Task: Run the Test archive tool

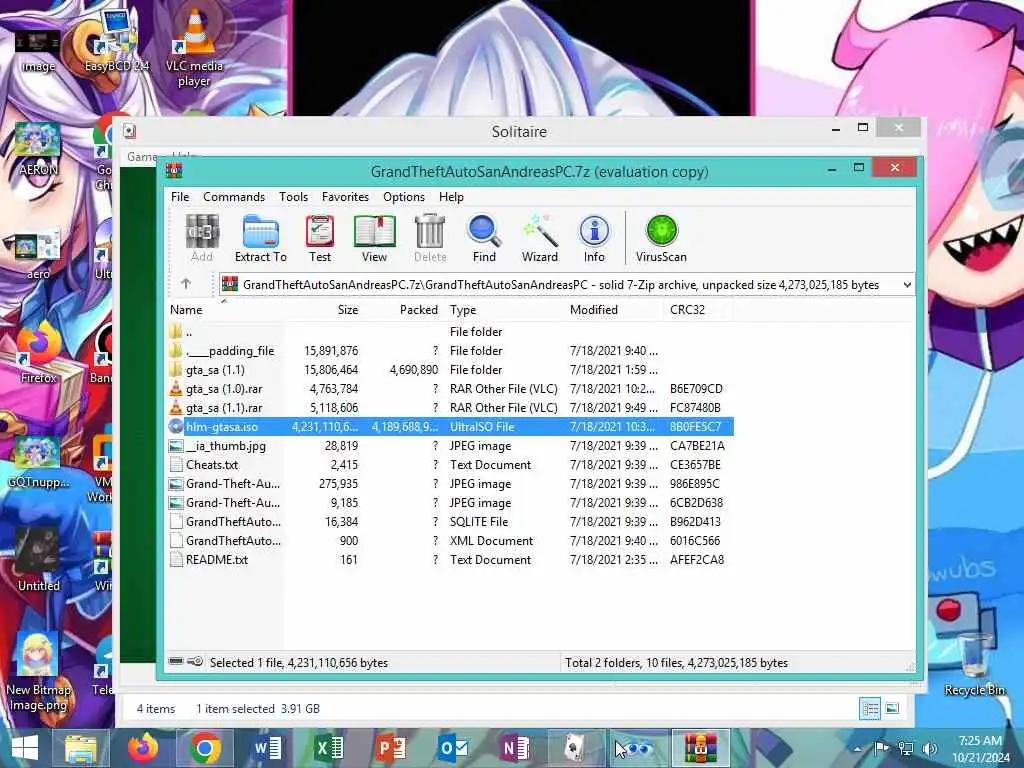Action: point(320,238)
